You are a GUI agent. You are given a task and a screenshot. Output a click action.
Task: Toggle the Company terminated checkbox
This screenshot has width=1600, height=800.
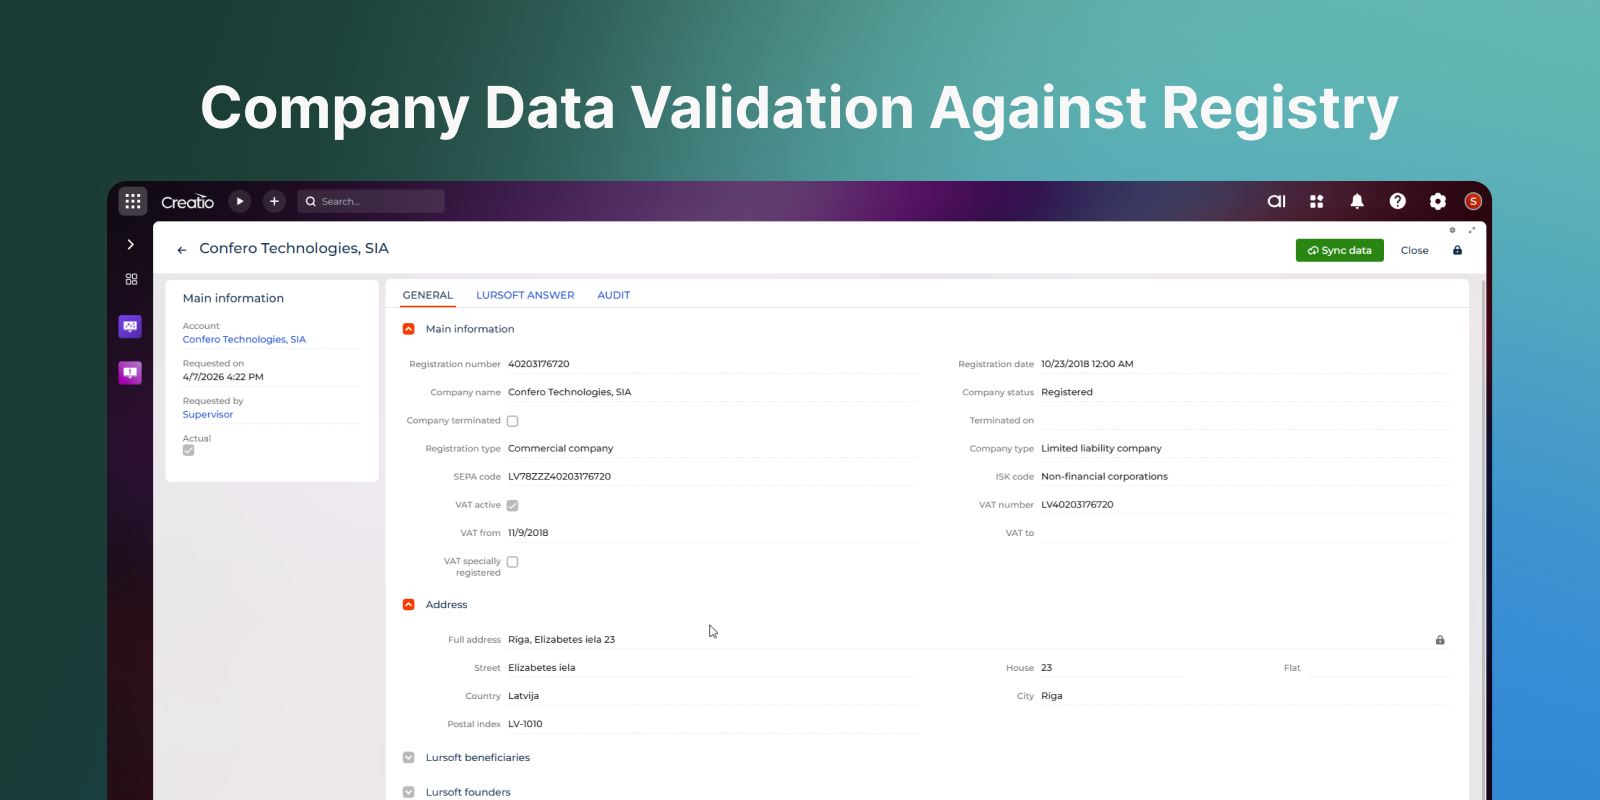pyautogui.click(x=513, y=421)
